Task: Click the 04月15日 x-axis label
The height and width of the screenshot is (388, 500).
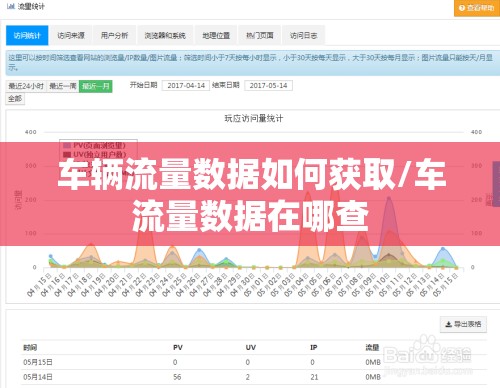Action: [x=39, y=285]
